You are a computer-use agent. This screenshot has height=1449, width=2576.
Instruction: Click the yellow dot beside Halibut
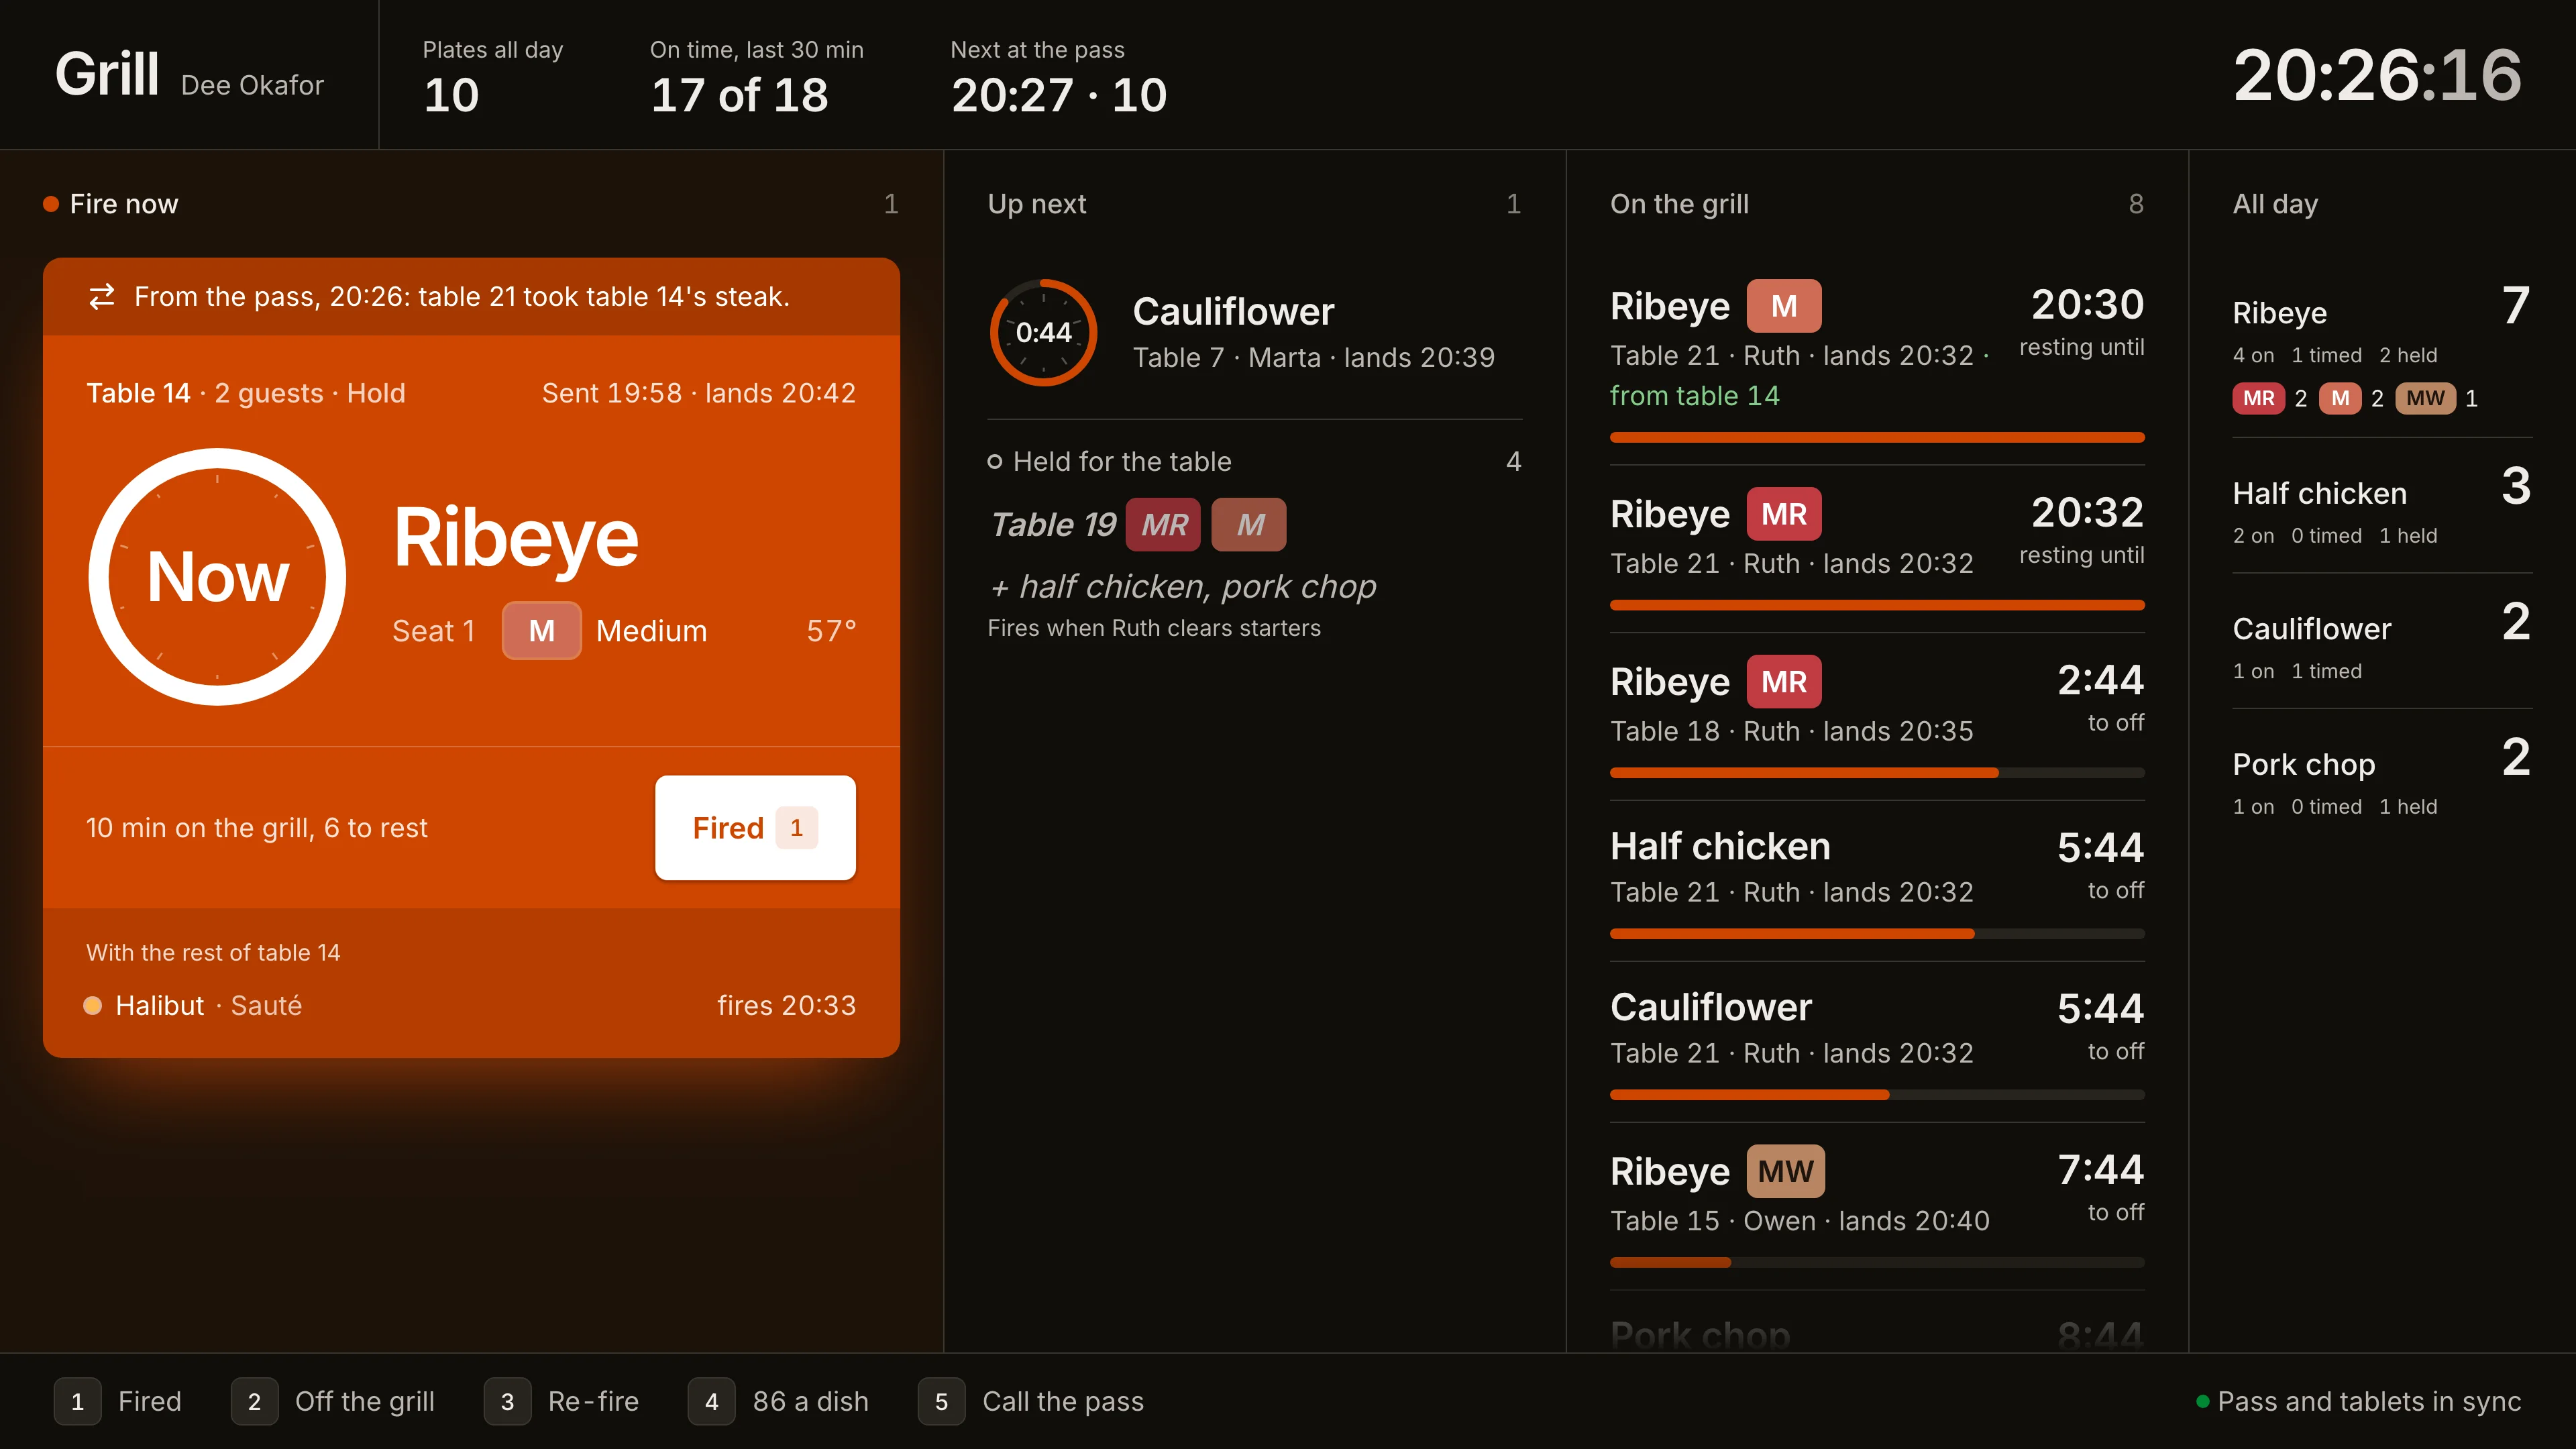coord(93,1005)
